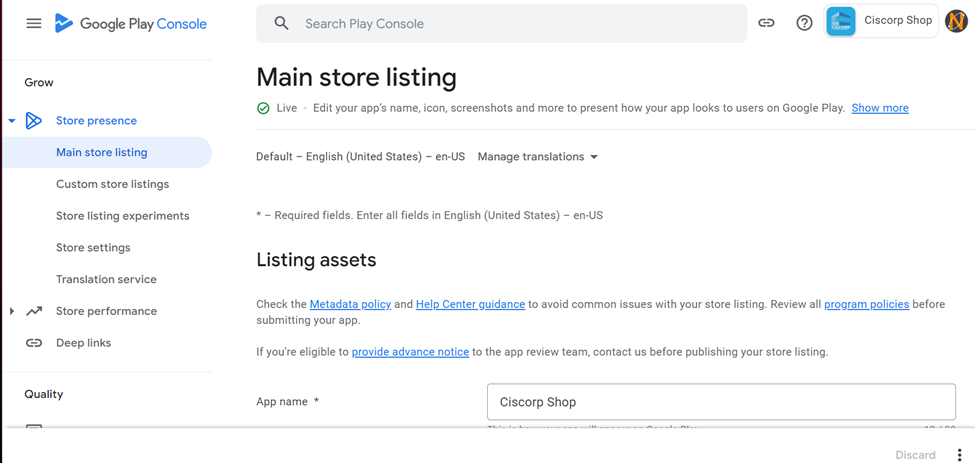
Task: Expand the Store performance section arrow
Action: click(x=12, y=311)
